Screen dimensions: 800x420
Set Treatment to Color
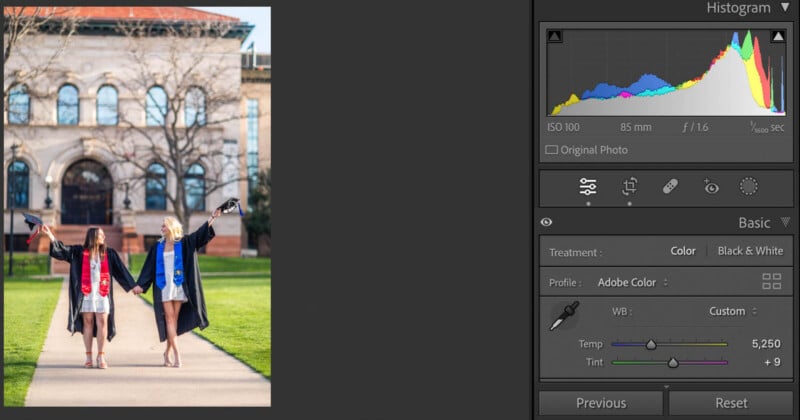[x=683, y=251]
